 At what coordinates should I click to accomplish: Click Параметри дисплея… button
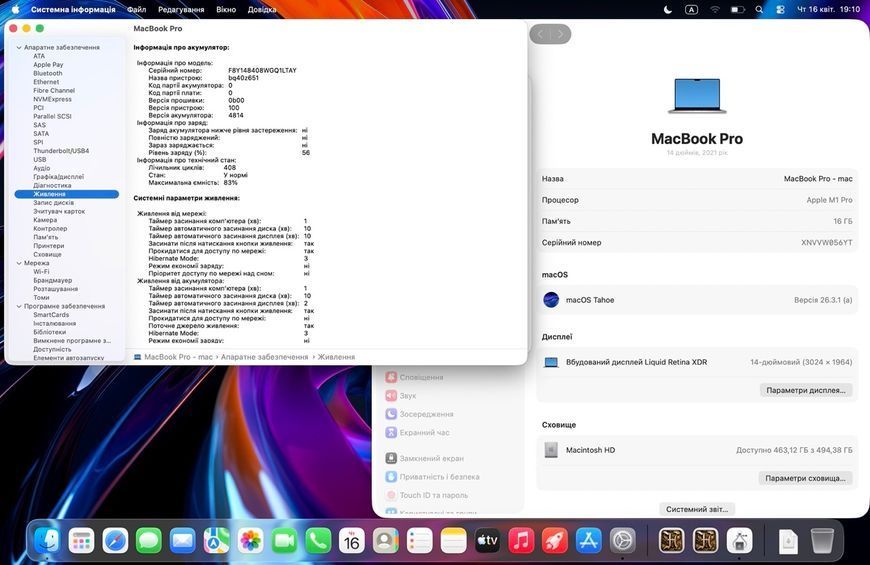806,390
